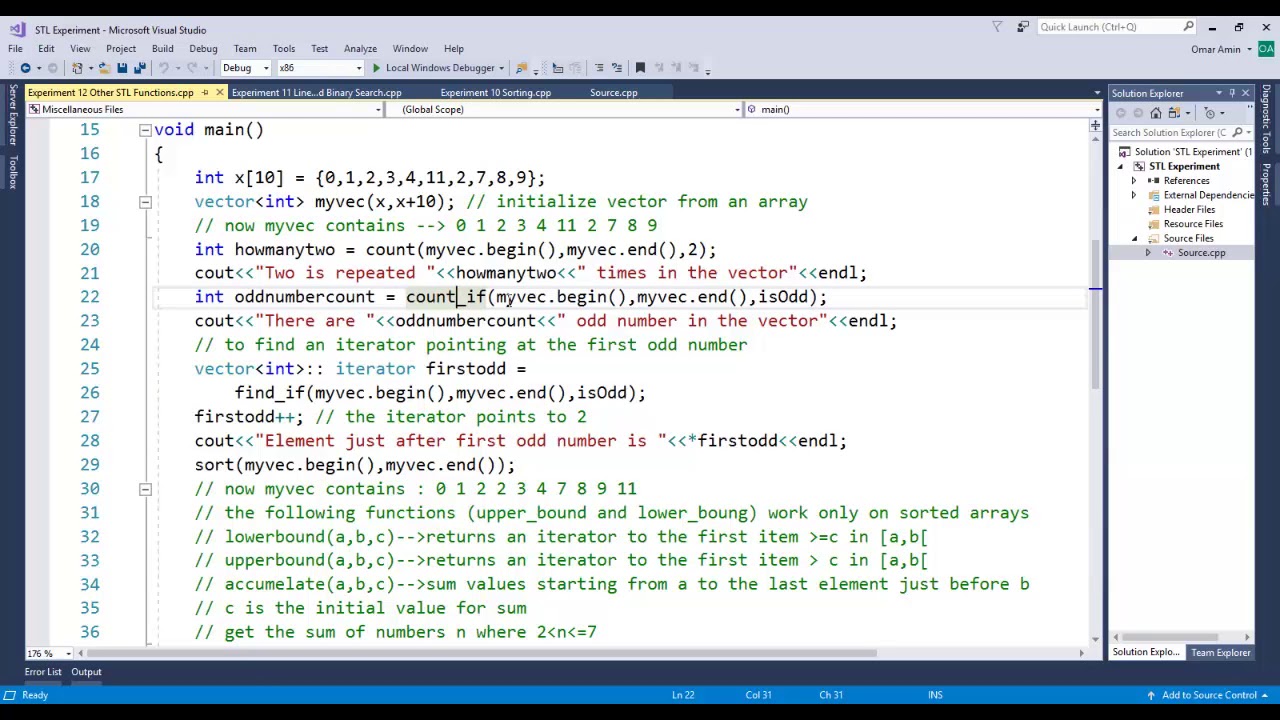Collapse the outlining block at line 18
The height and width of the screenshot is (720, 1280).
(x=145, y=202)
